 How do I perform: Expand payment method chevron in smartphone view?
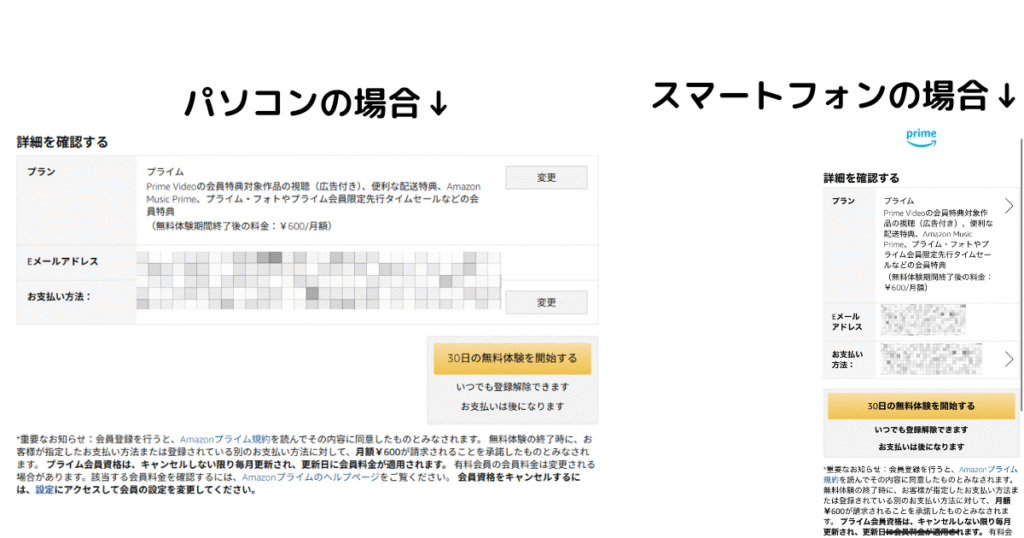point(1009,359)
